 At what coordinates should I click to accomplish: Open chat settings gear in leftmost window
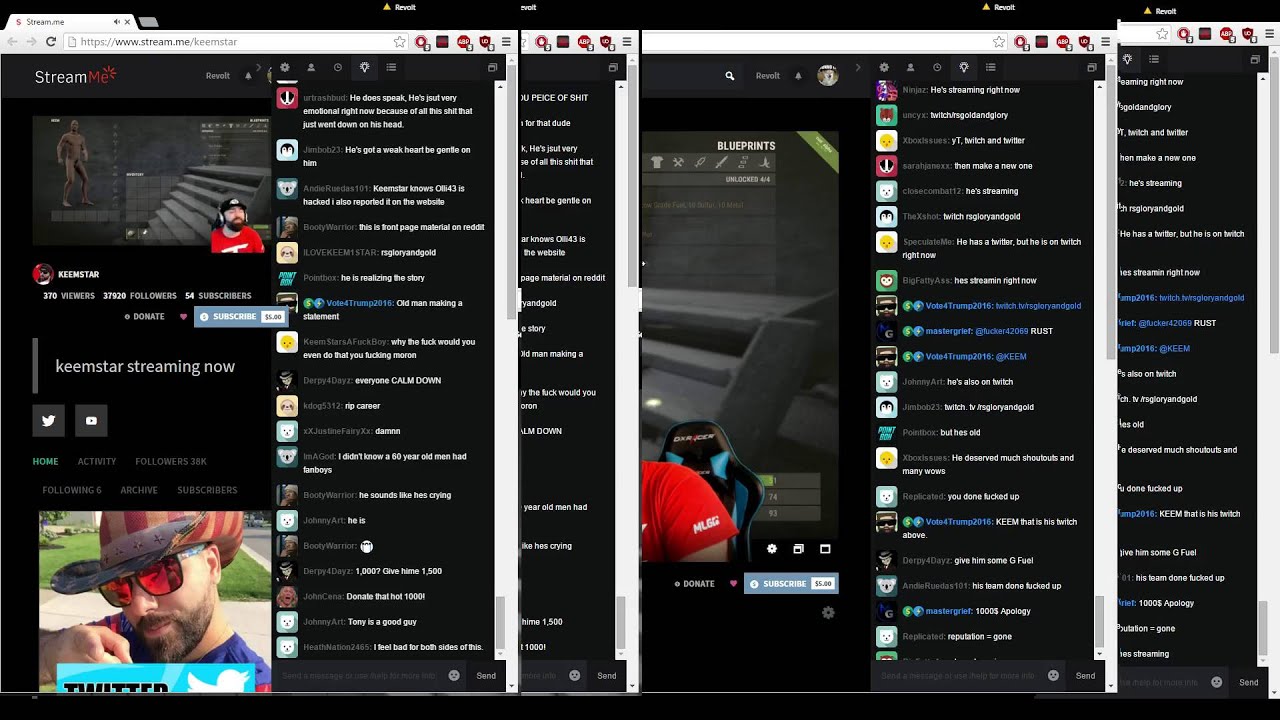pyautogui.click(x=285, y=68)
